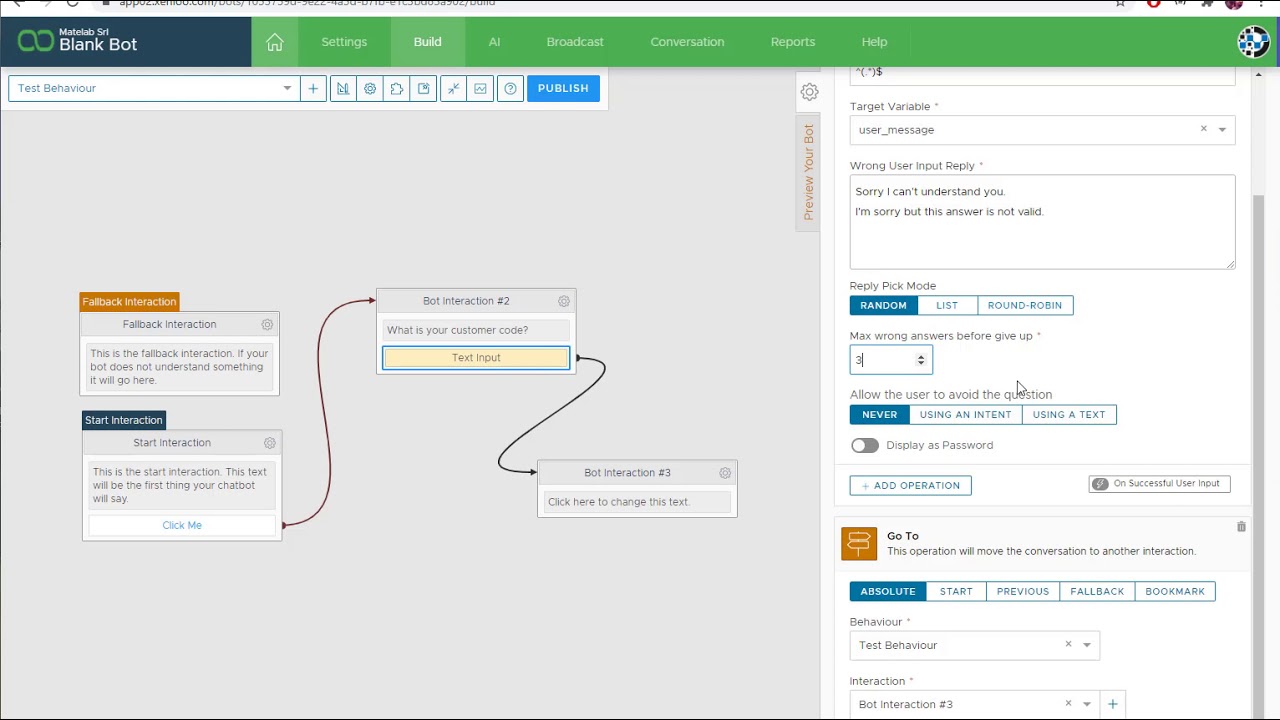
Task: Select ROUND-ROBIN reply pick mode
Action: point(1025,305)
